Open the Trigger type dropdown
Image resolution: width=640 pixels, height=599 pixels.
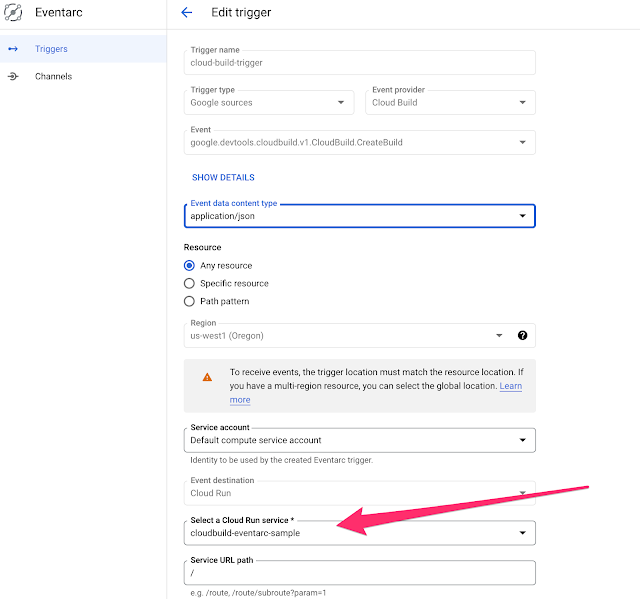click(269, 102)
